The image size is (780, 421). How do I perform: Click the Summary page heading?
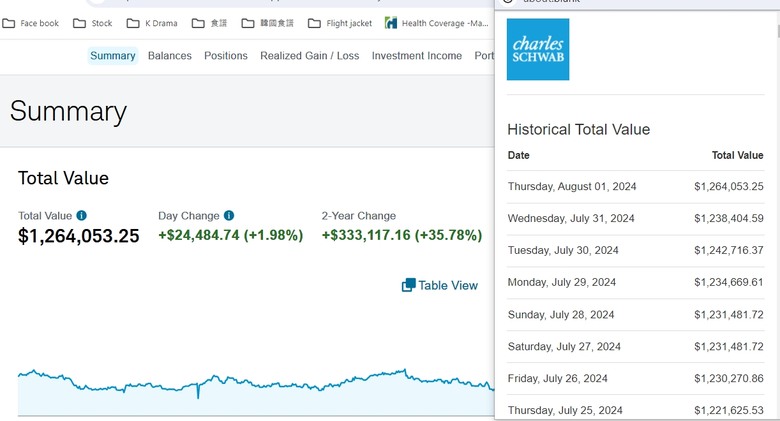pos(68,111)
